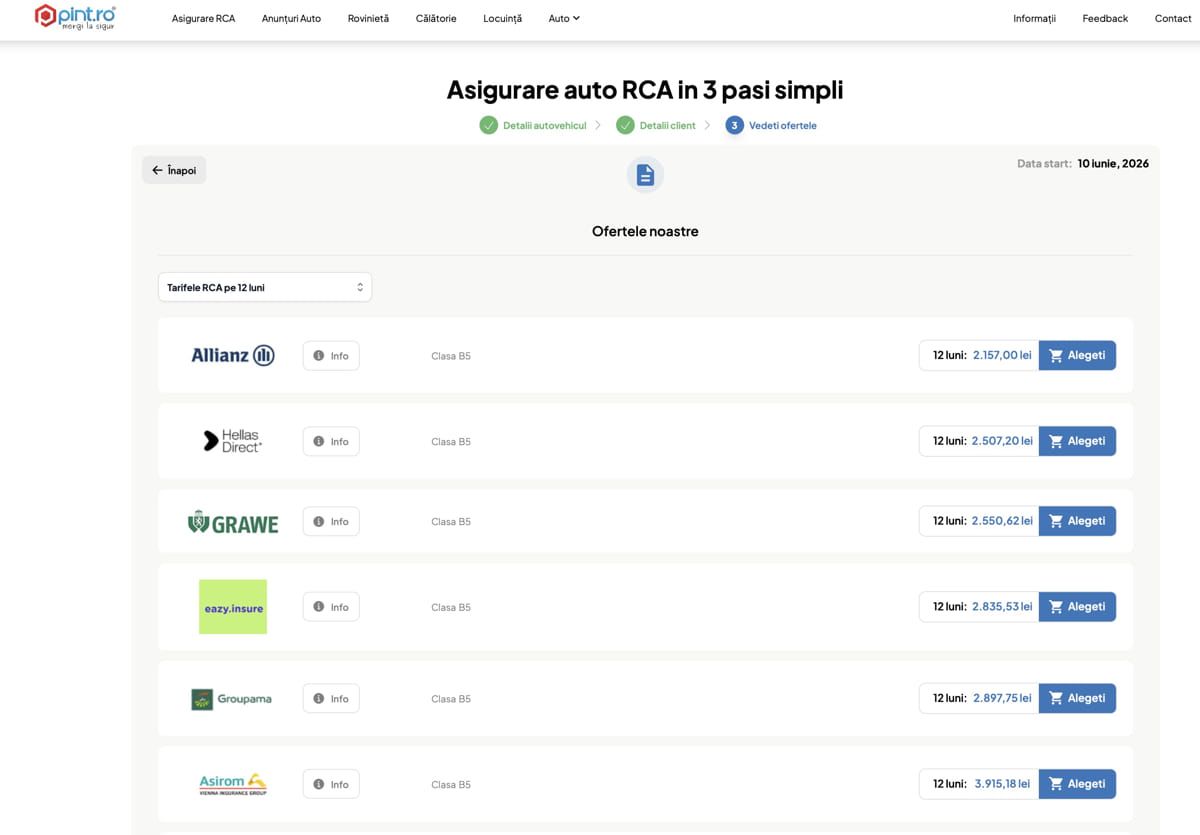Open the Tarifele RCA pe 12 luni dropdown
The height and width of the screenshot is (835, 1200).
point(265,287)
